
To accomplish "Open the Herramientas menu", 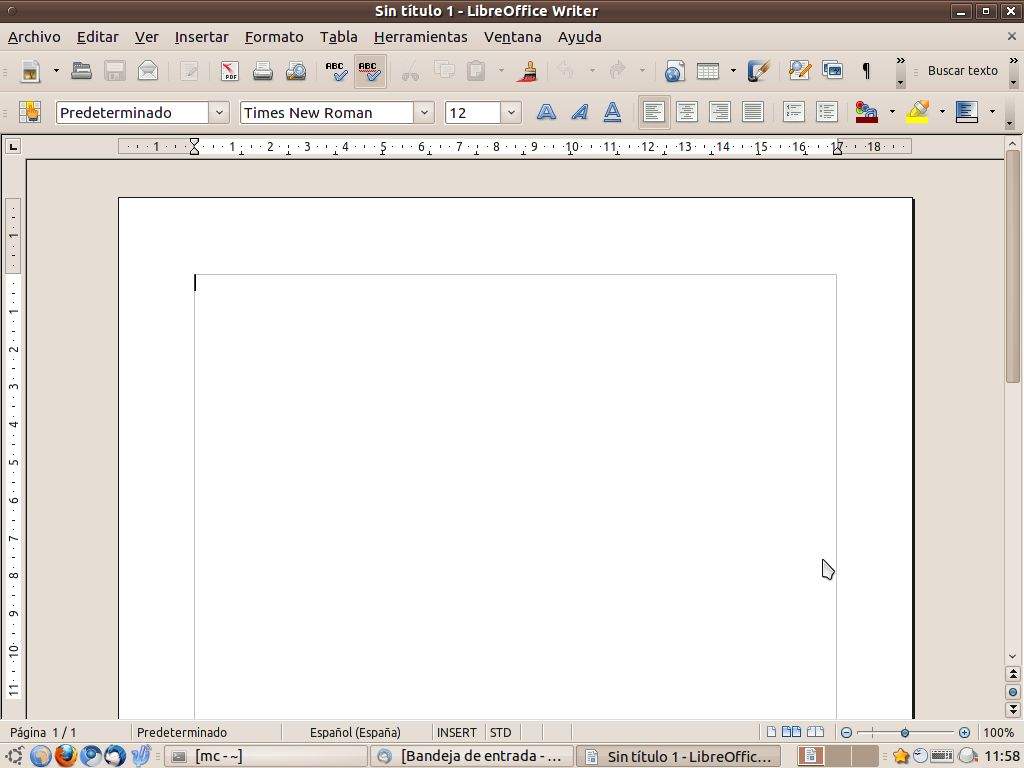I will pos(420,37).
